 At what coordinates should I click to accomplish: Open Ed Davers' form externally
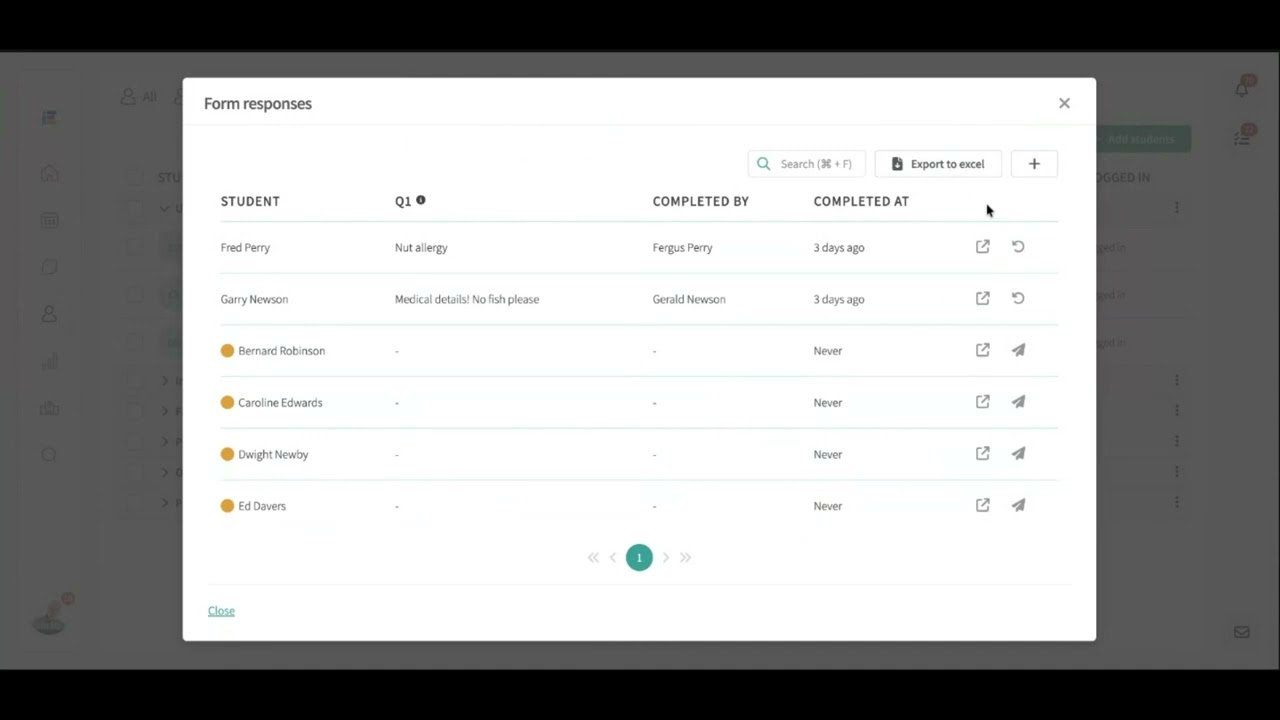pyautogui.click(x=983, y=505)
